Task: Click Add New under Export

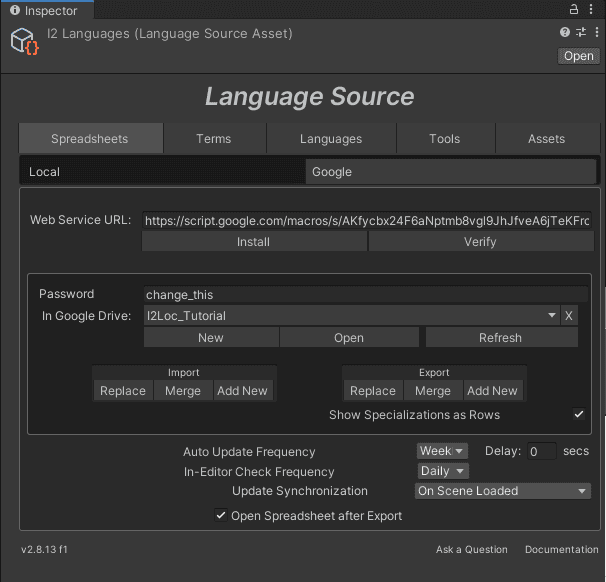Action: point(493,390)
